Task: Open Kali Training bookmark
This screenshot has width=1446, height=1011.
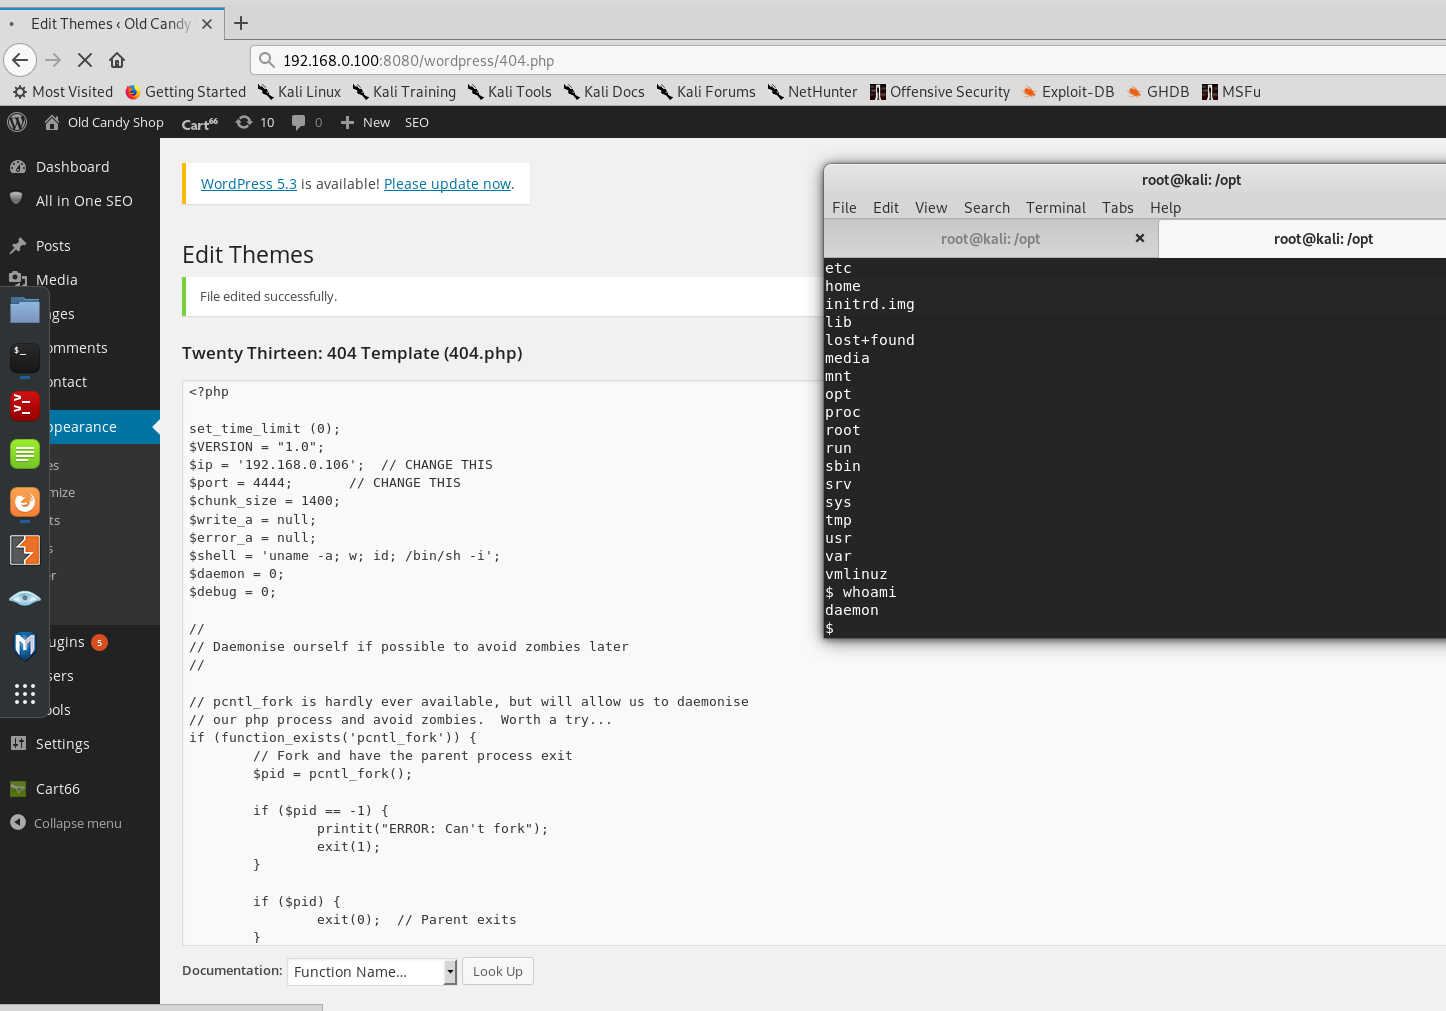Action: pyautogui.click(x=405, y=92)
